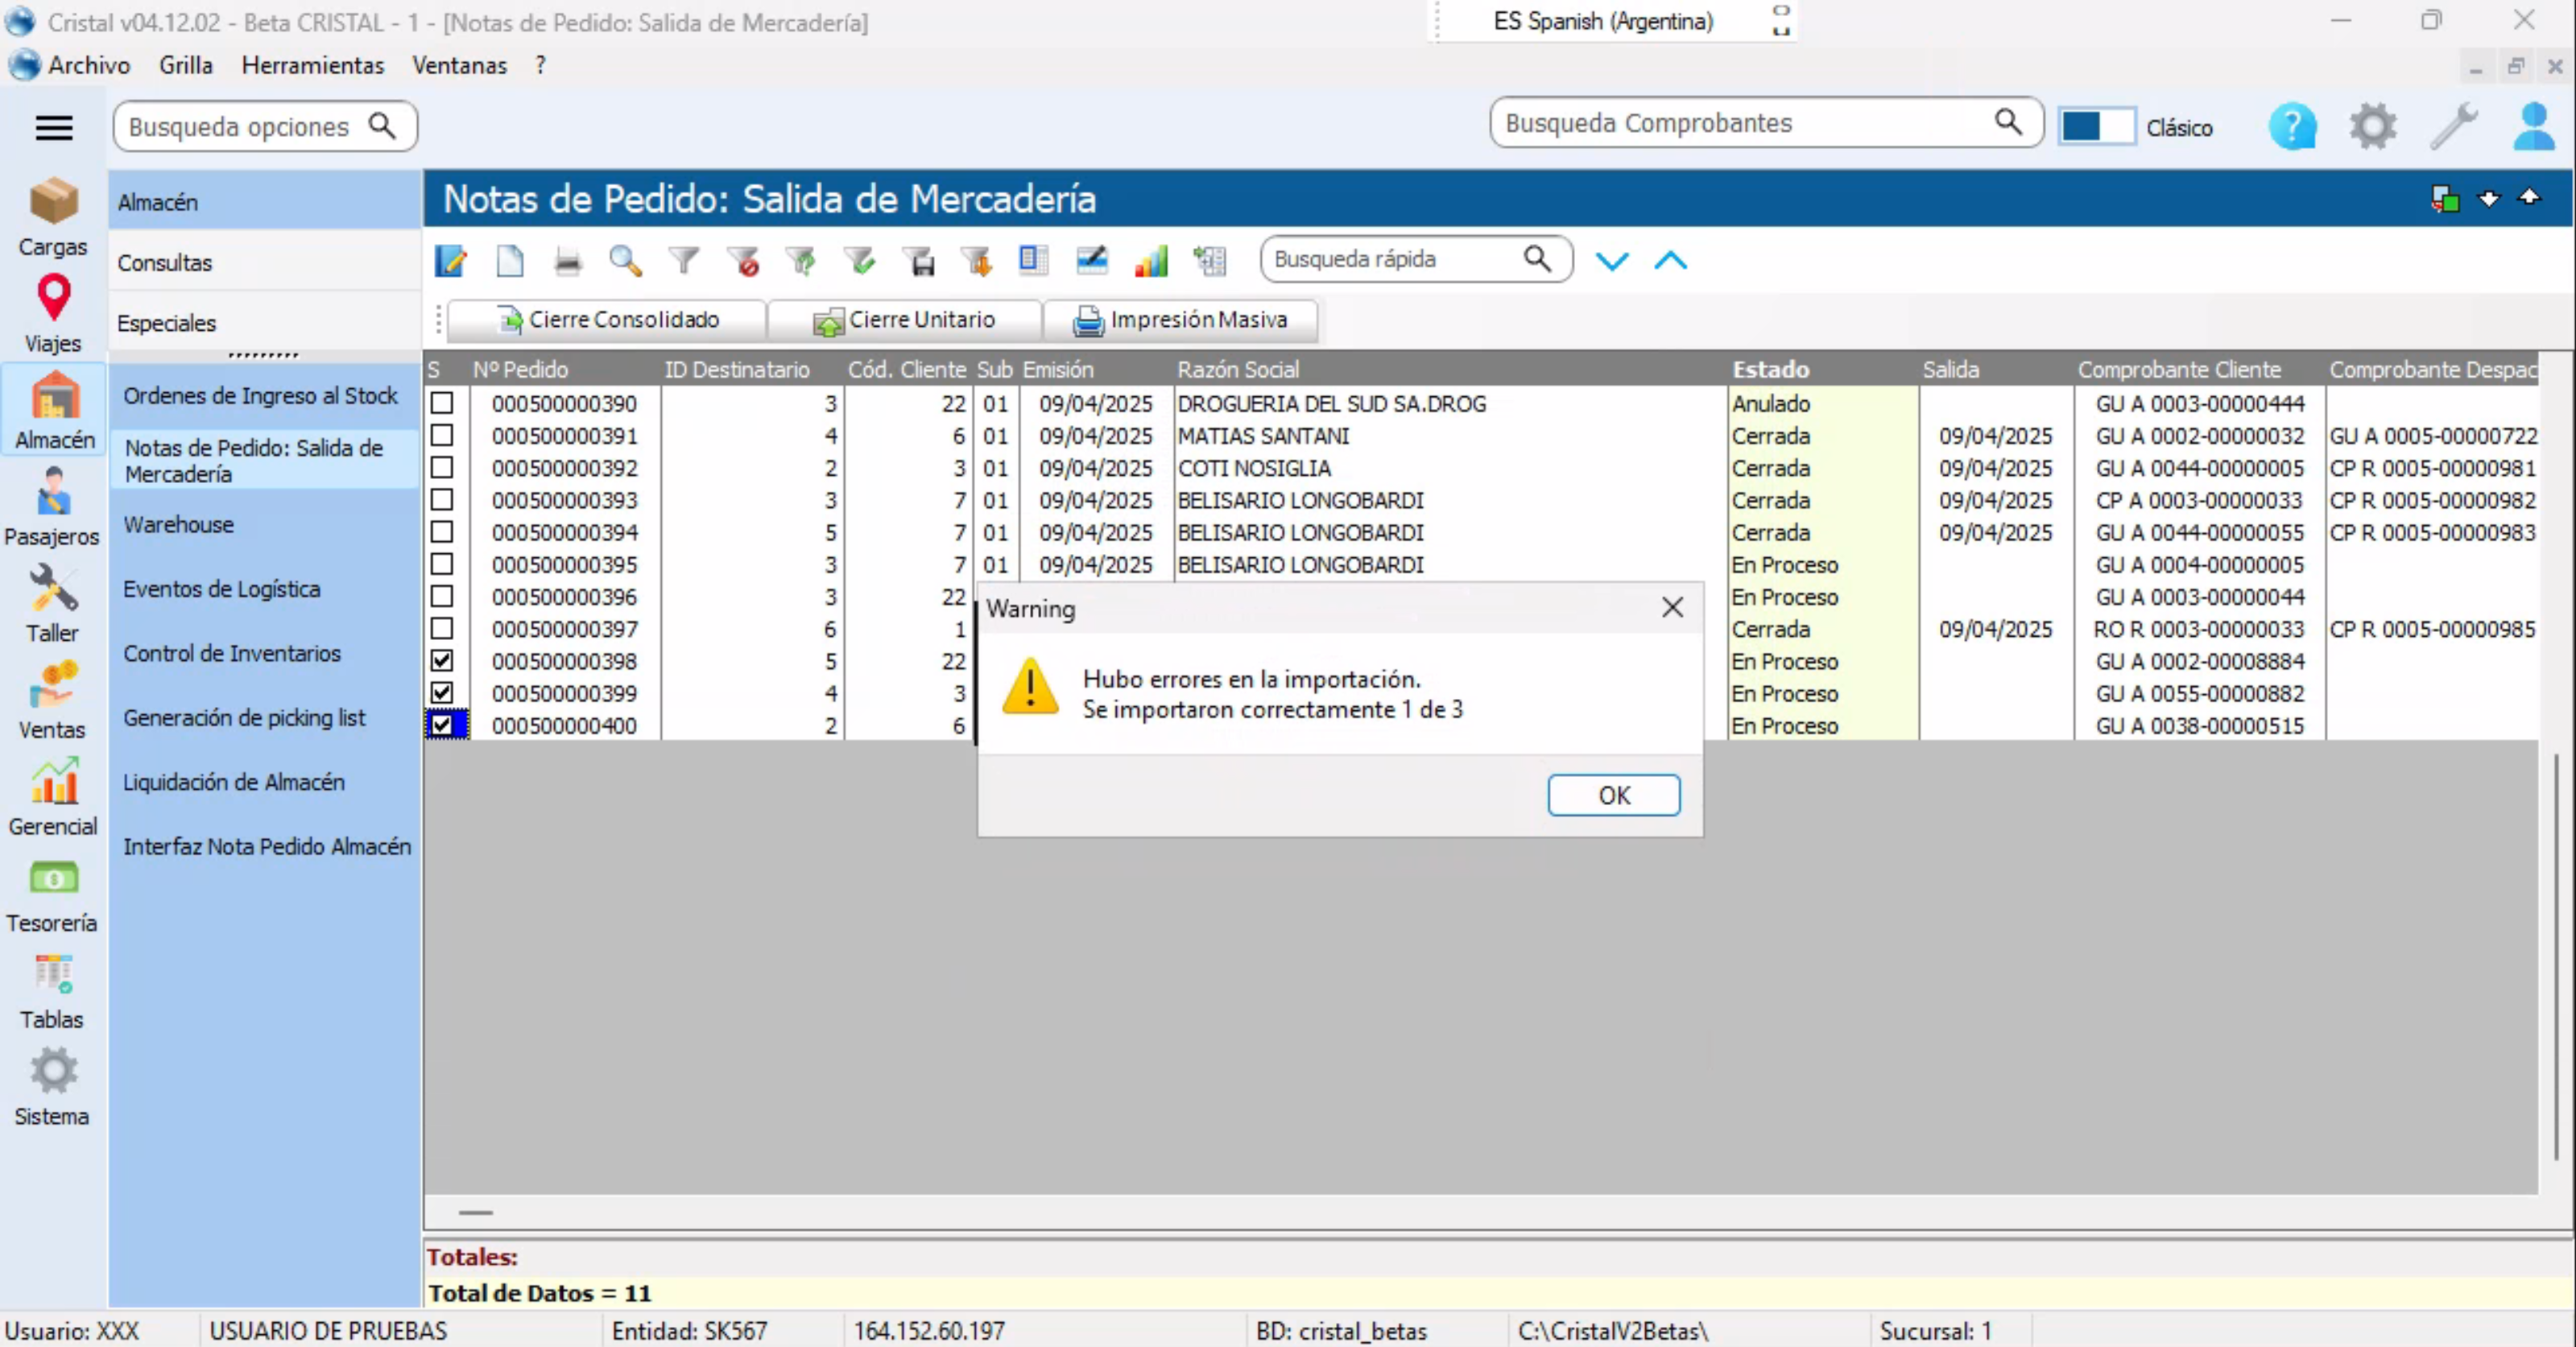This screenshot has height=1347, width=2576.
Task: Click the blue up chevron beside quick search
Action: click(1670, 261)
